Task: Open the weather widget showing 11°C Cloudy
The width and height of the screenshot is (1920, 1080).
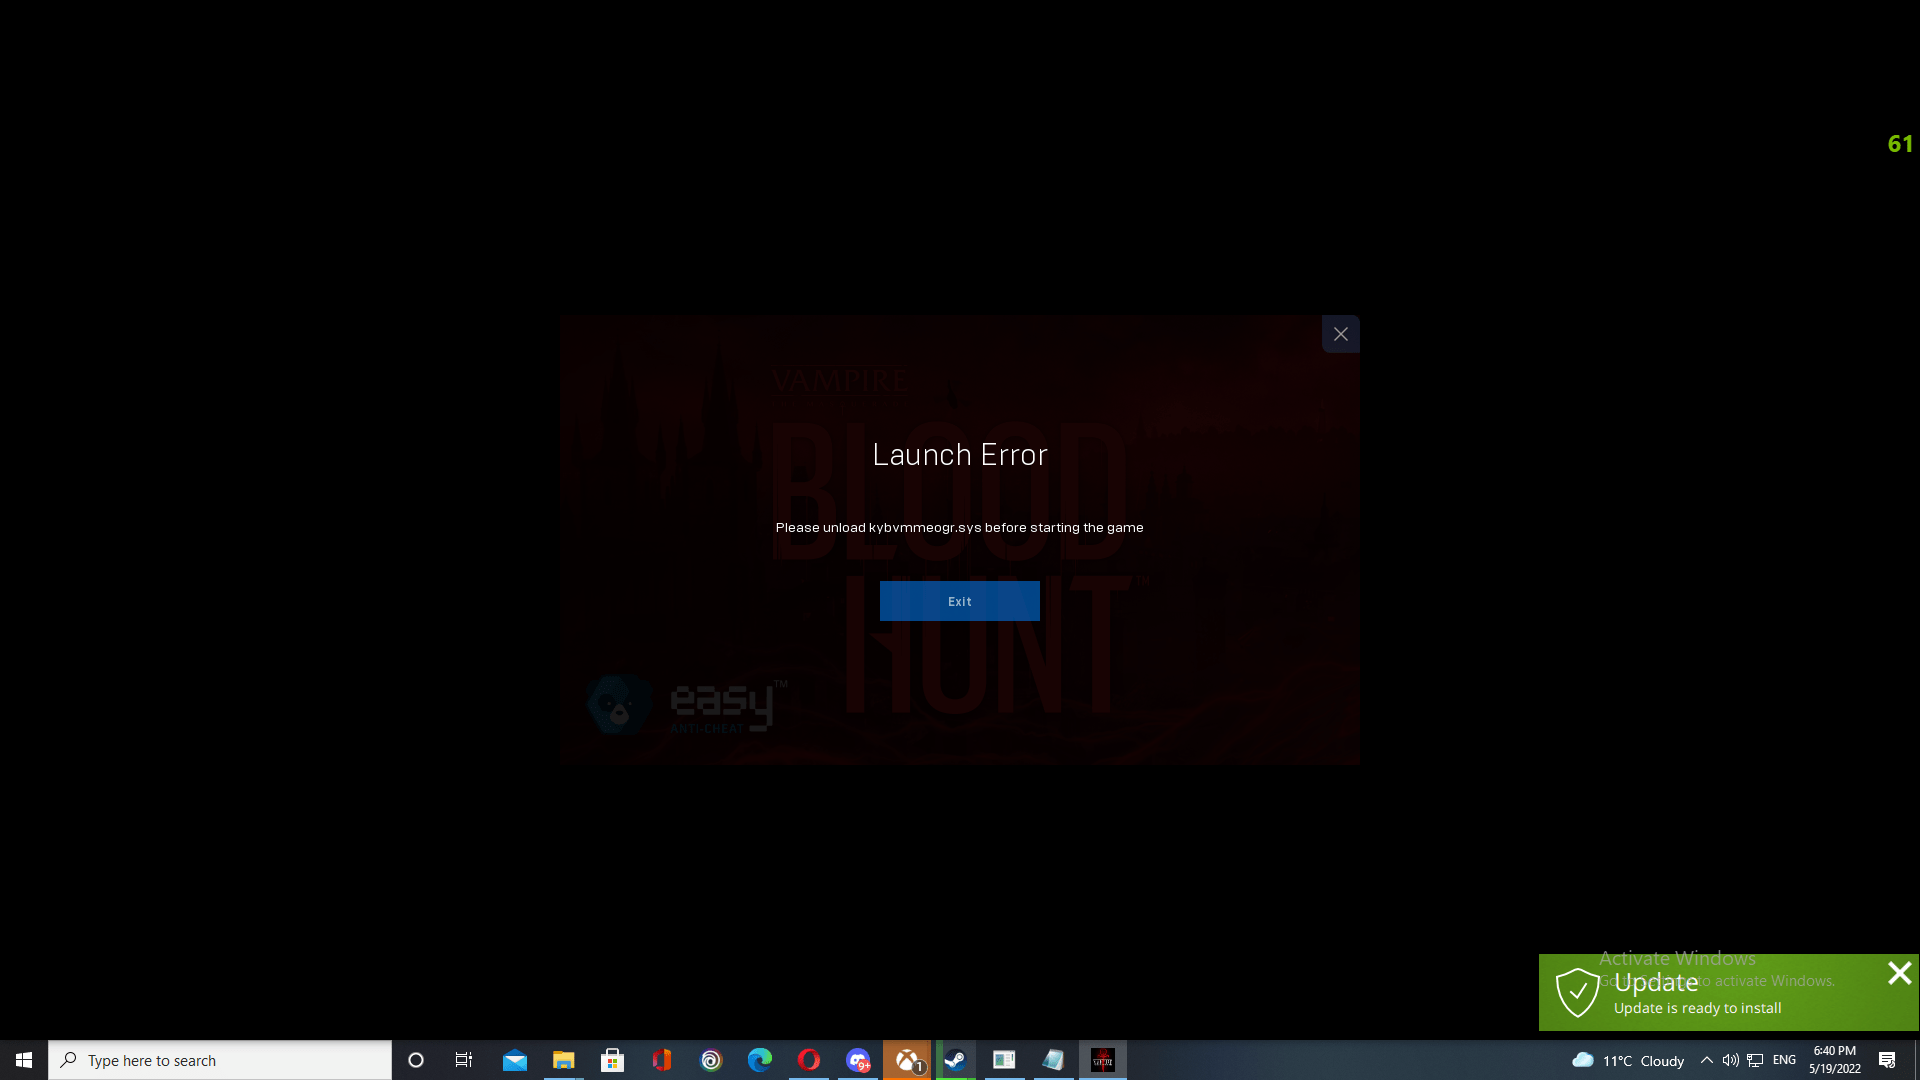Action: click(x=1628, y=1060)
